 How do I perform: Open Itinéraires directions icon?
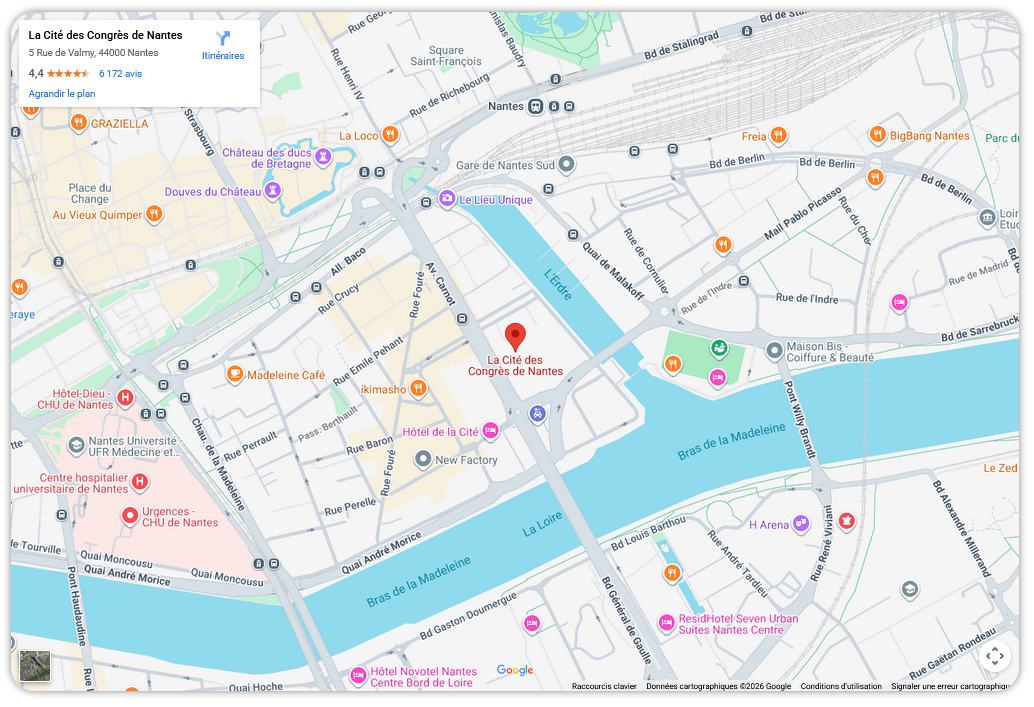223,38
